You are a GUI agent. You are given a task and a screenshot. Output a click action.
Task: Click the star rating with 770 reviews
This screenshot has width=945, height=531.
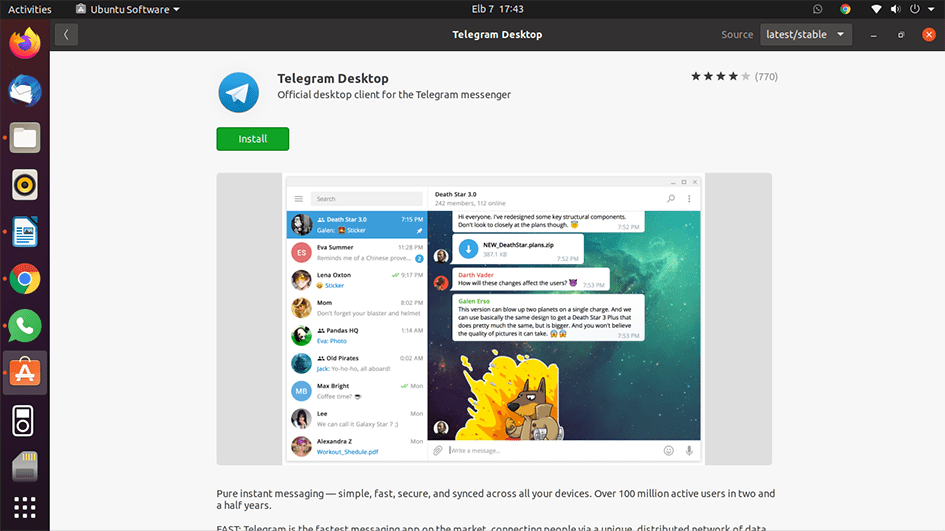click(734, 77)
